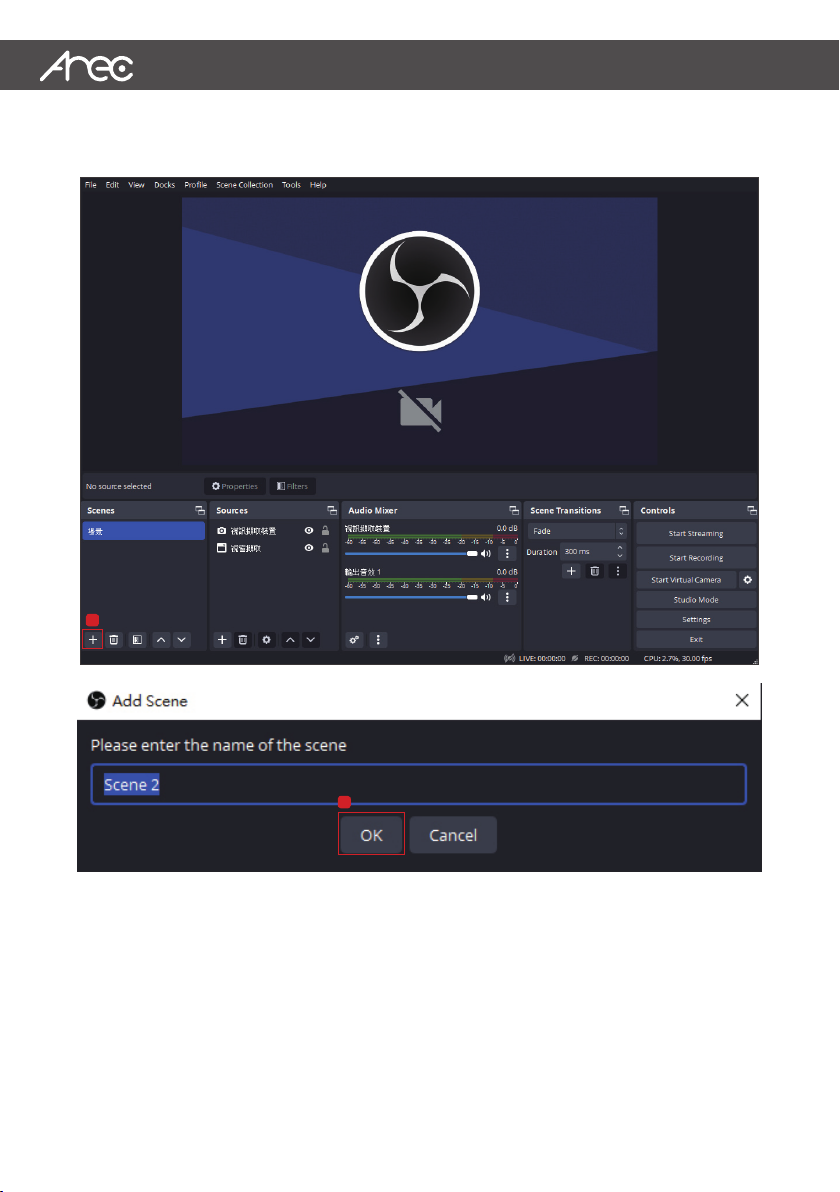Click Start Virtual Camera

(x=686, y=580)
